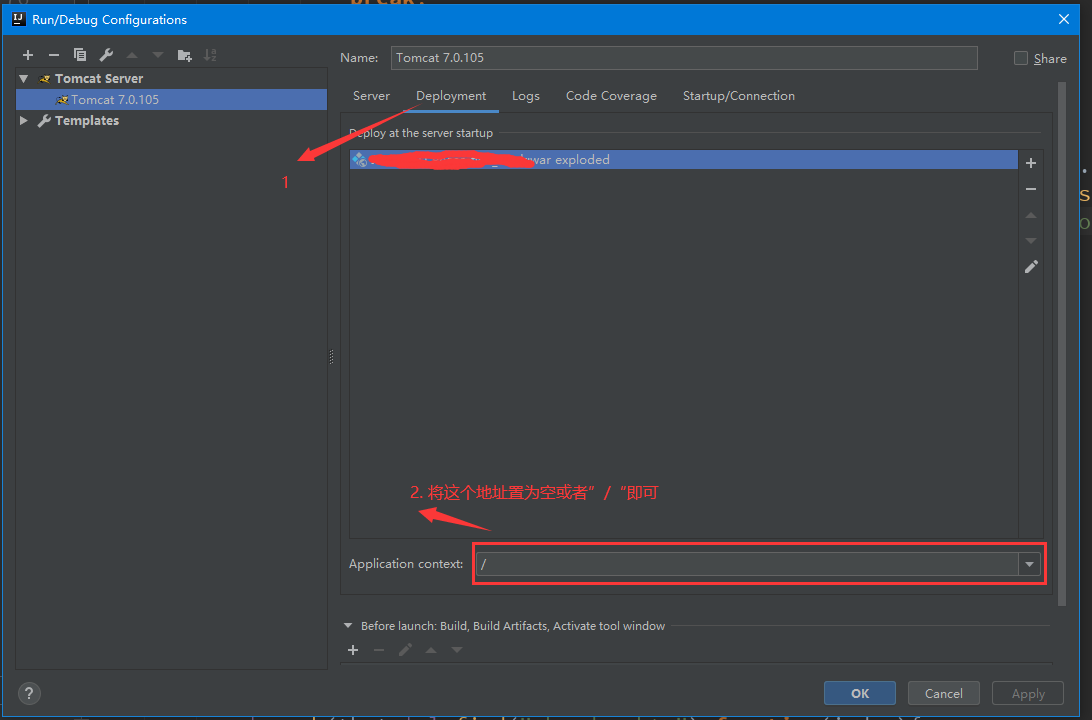The image size is (1092, 720).
Task: Select the Tomcat Server tree item
Action: [x=99, y=79]
